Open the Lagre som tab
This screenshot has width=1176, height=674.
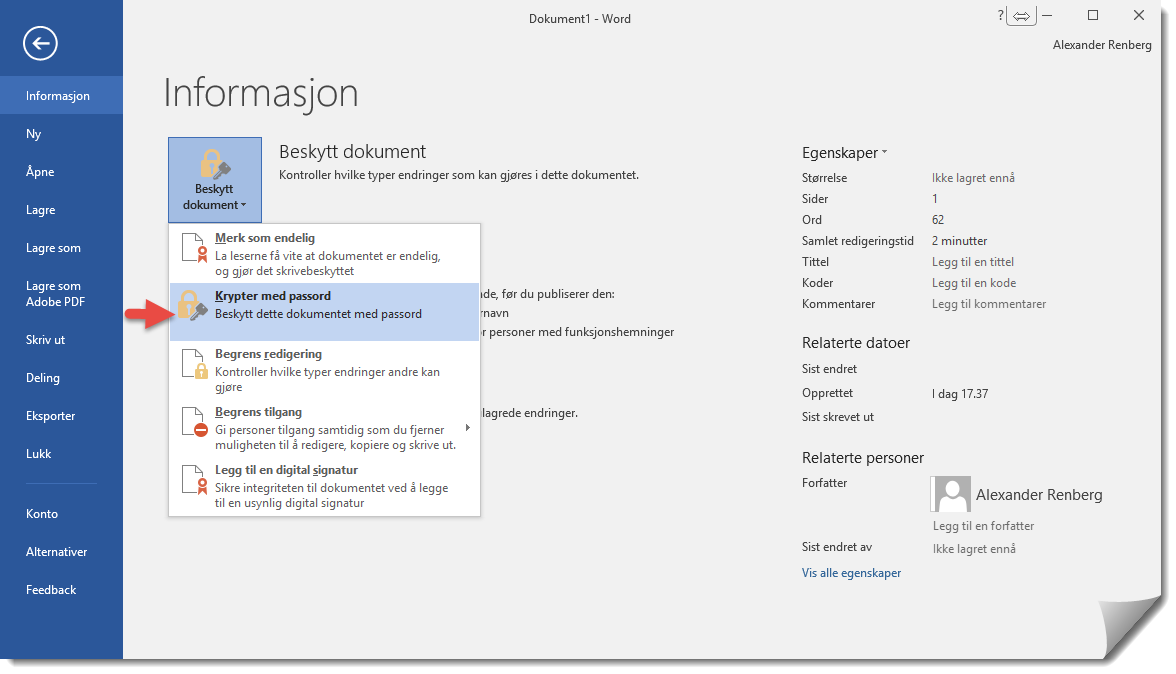click(53, 248)
